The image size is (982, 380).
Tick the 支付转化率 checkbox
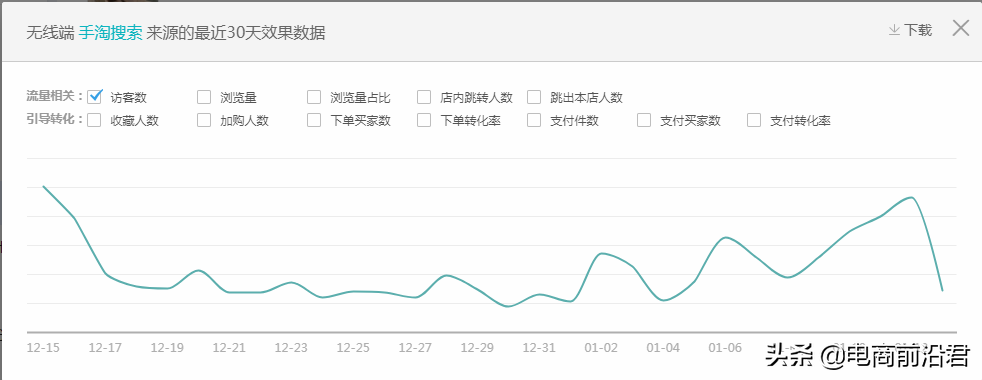click(x=754, y=120)
